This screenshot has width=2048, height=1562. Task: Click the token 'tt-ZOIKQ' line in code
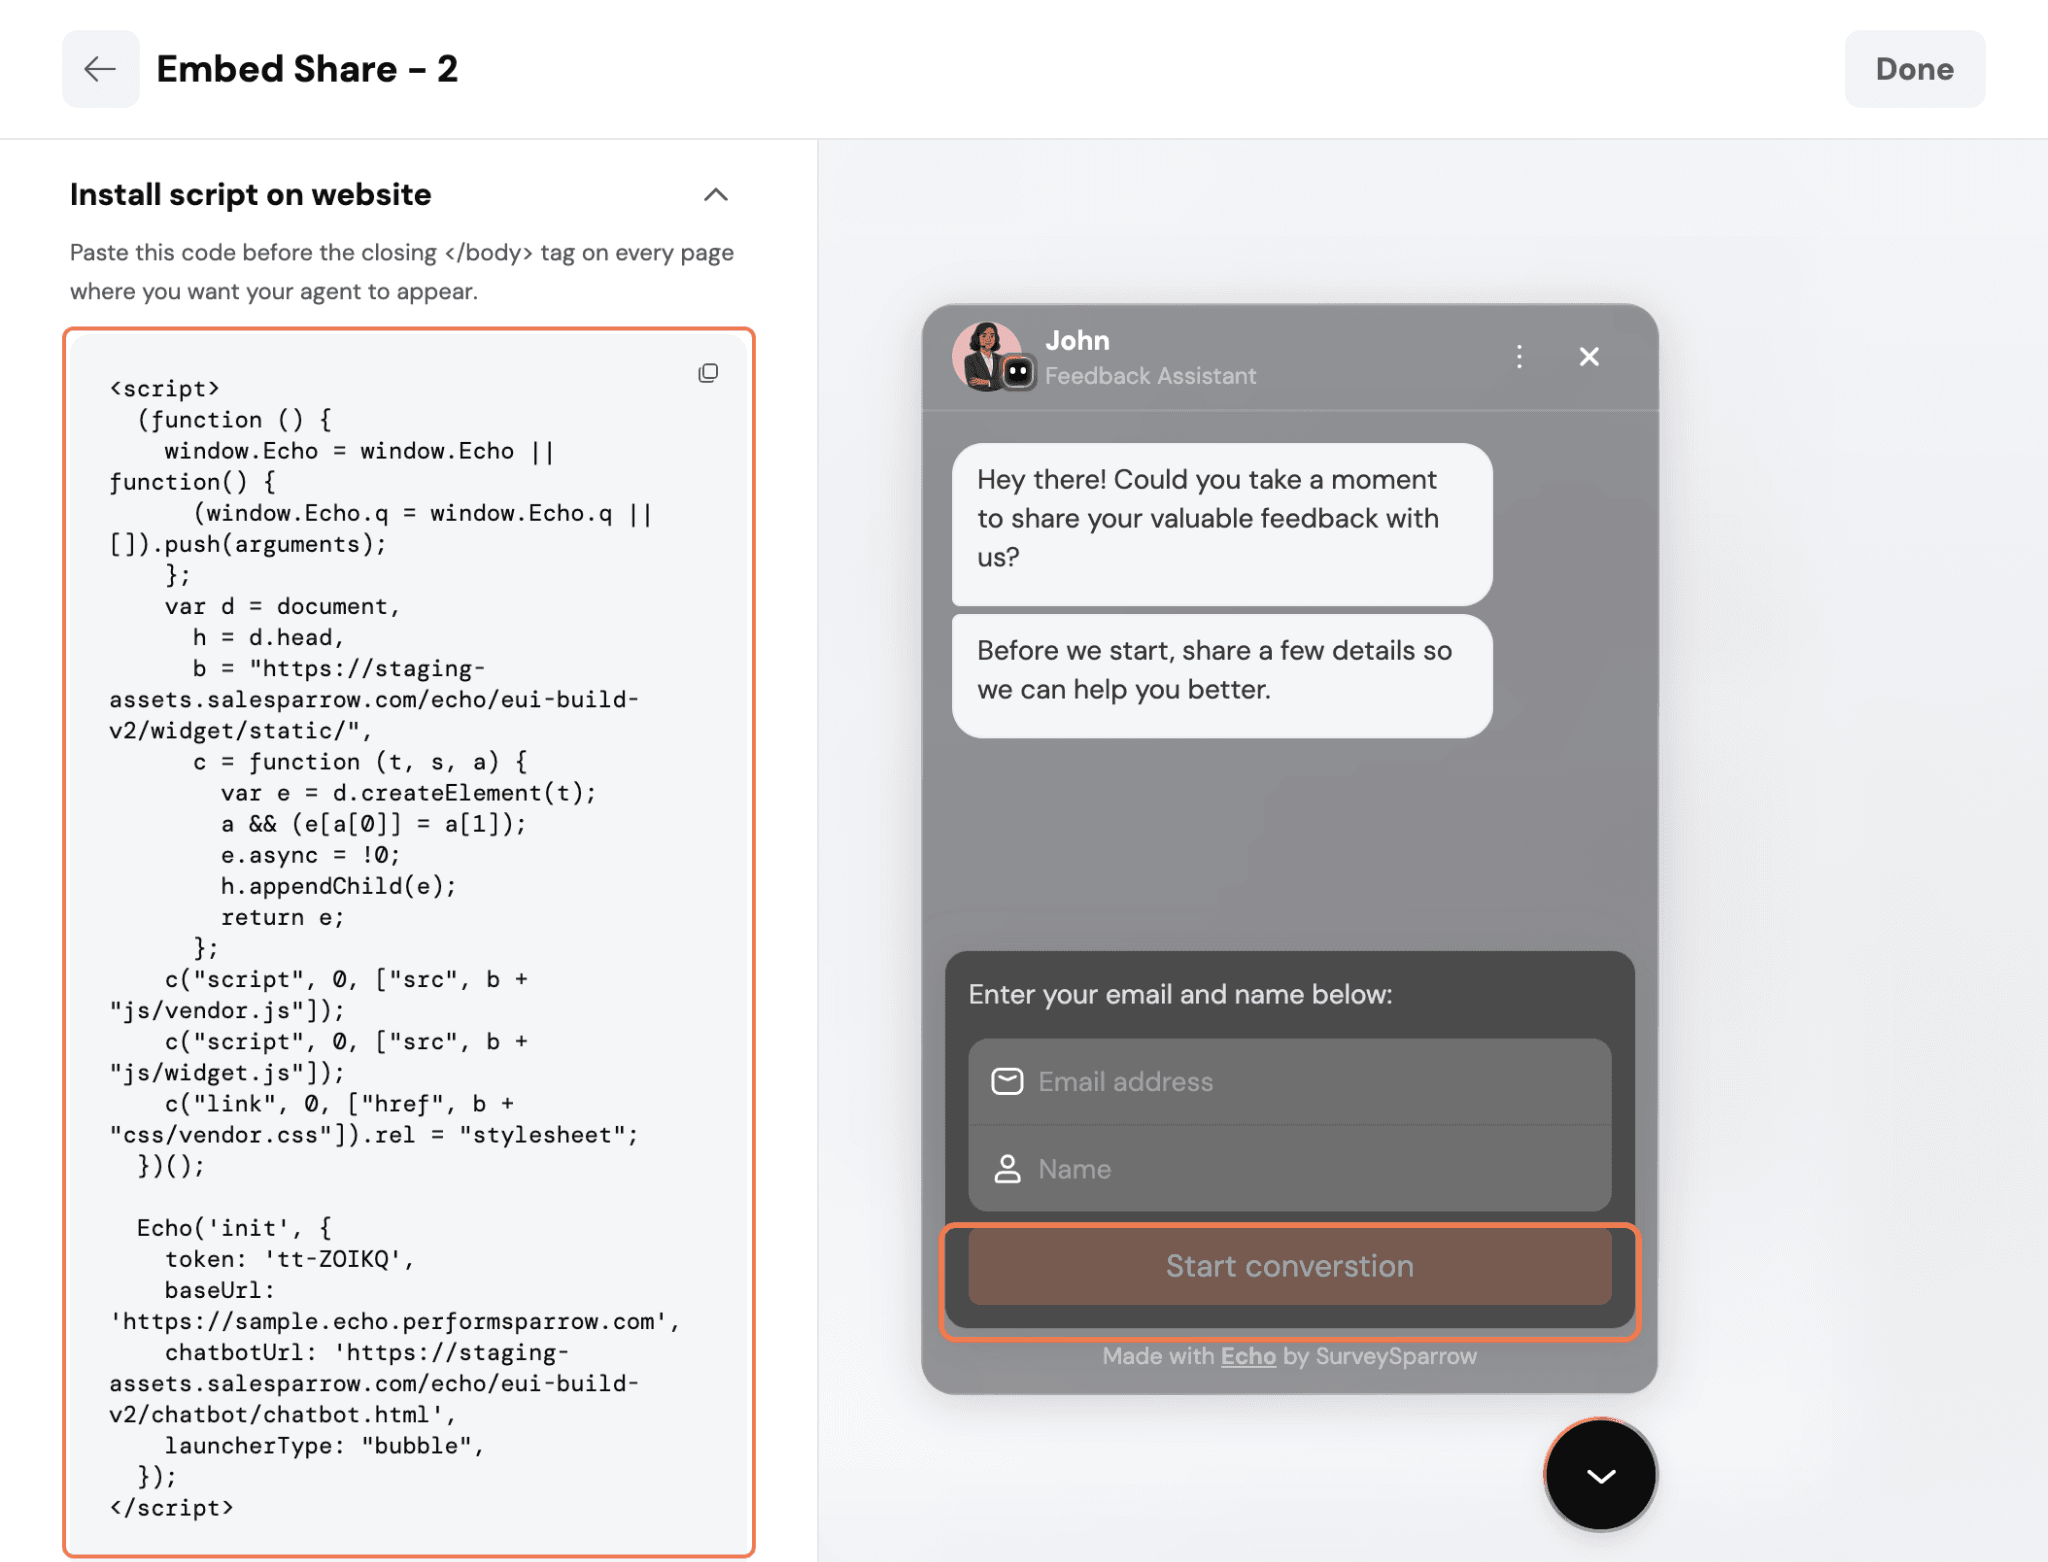tap(290, 1259)
